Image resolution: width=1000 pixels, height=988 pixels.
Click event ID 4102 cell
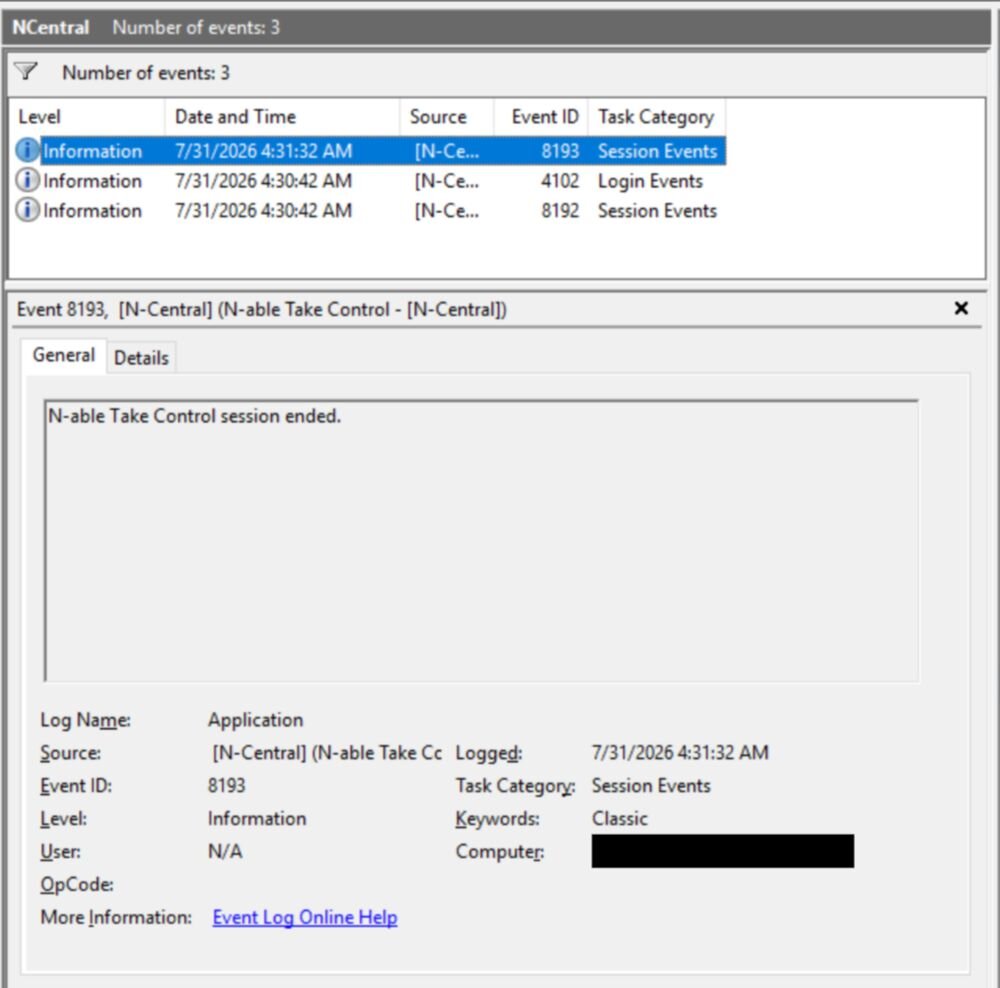560,181
